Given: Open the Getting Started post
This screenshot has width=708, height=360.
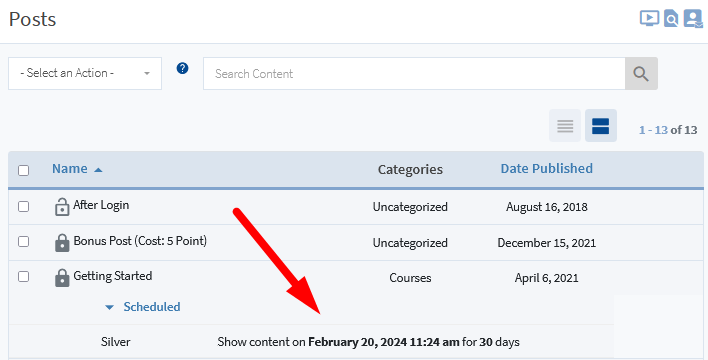Looking at the screenshot, I should click(113, 276).
